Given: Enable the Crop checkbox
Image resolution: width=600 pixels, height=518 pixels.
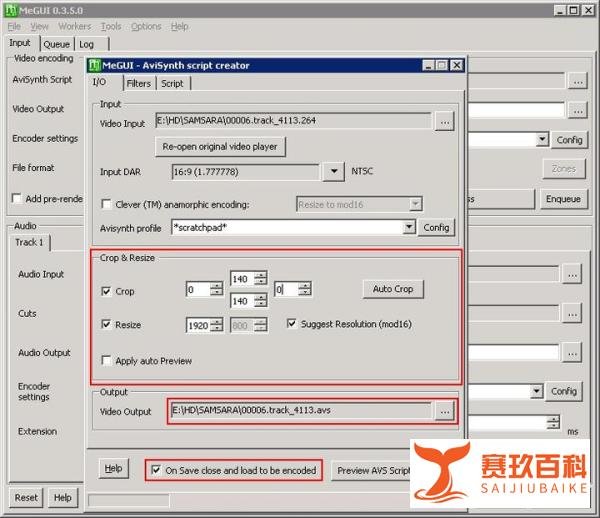Looking at the screenshot, I should [x=106, y=291].
